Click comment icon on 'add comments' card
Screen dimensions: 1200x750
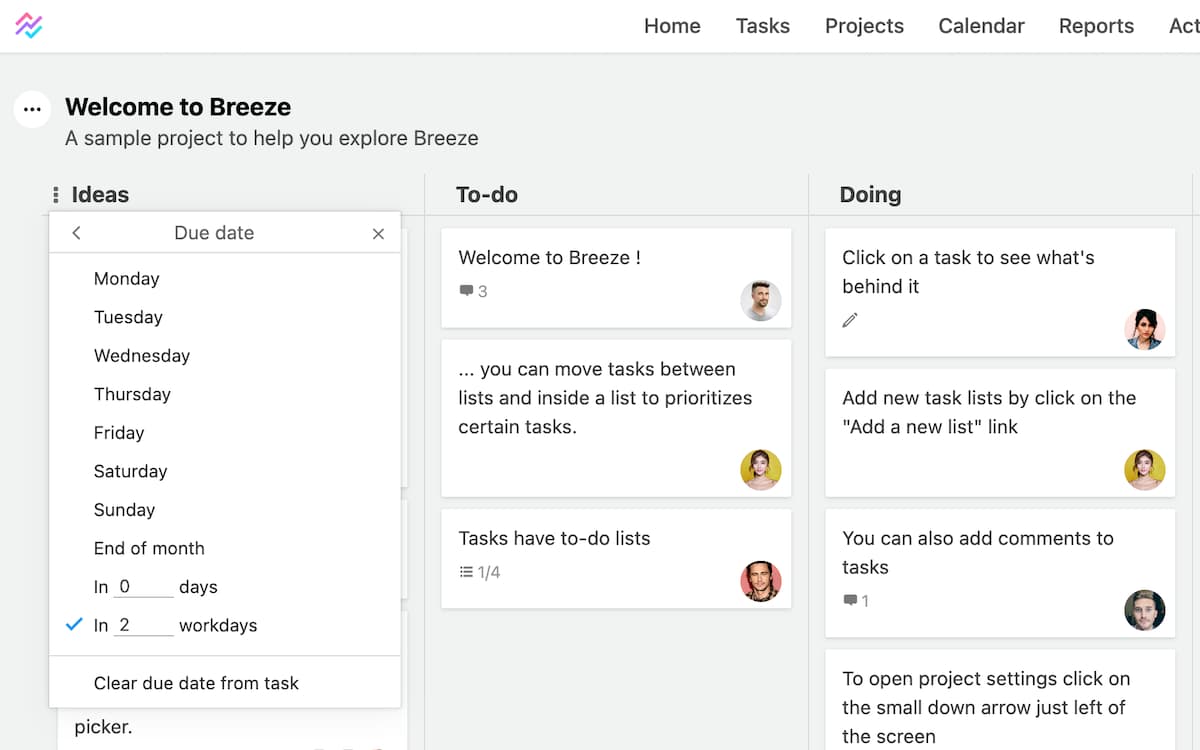coord(850,601)
